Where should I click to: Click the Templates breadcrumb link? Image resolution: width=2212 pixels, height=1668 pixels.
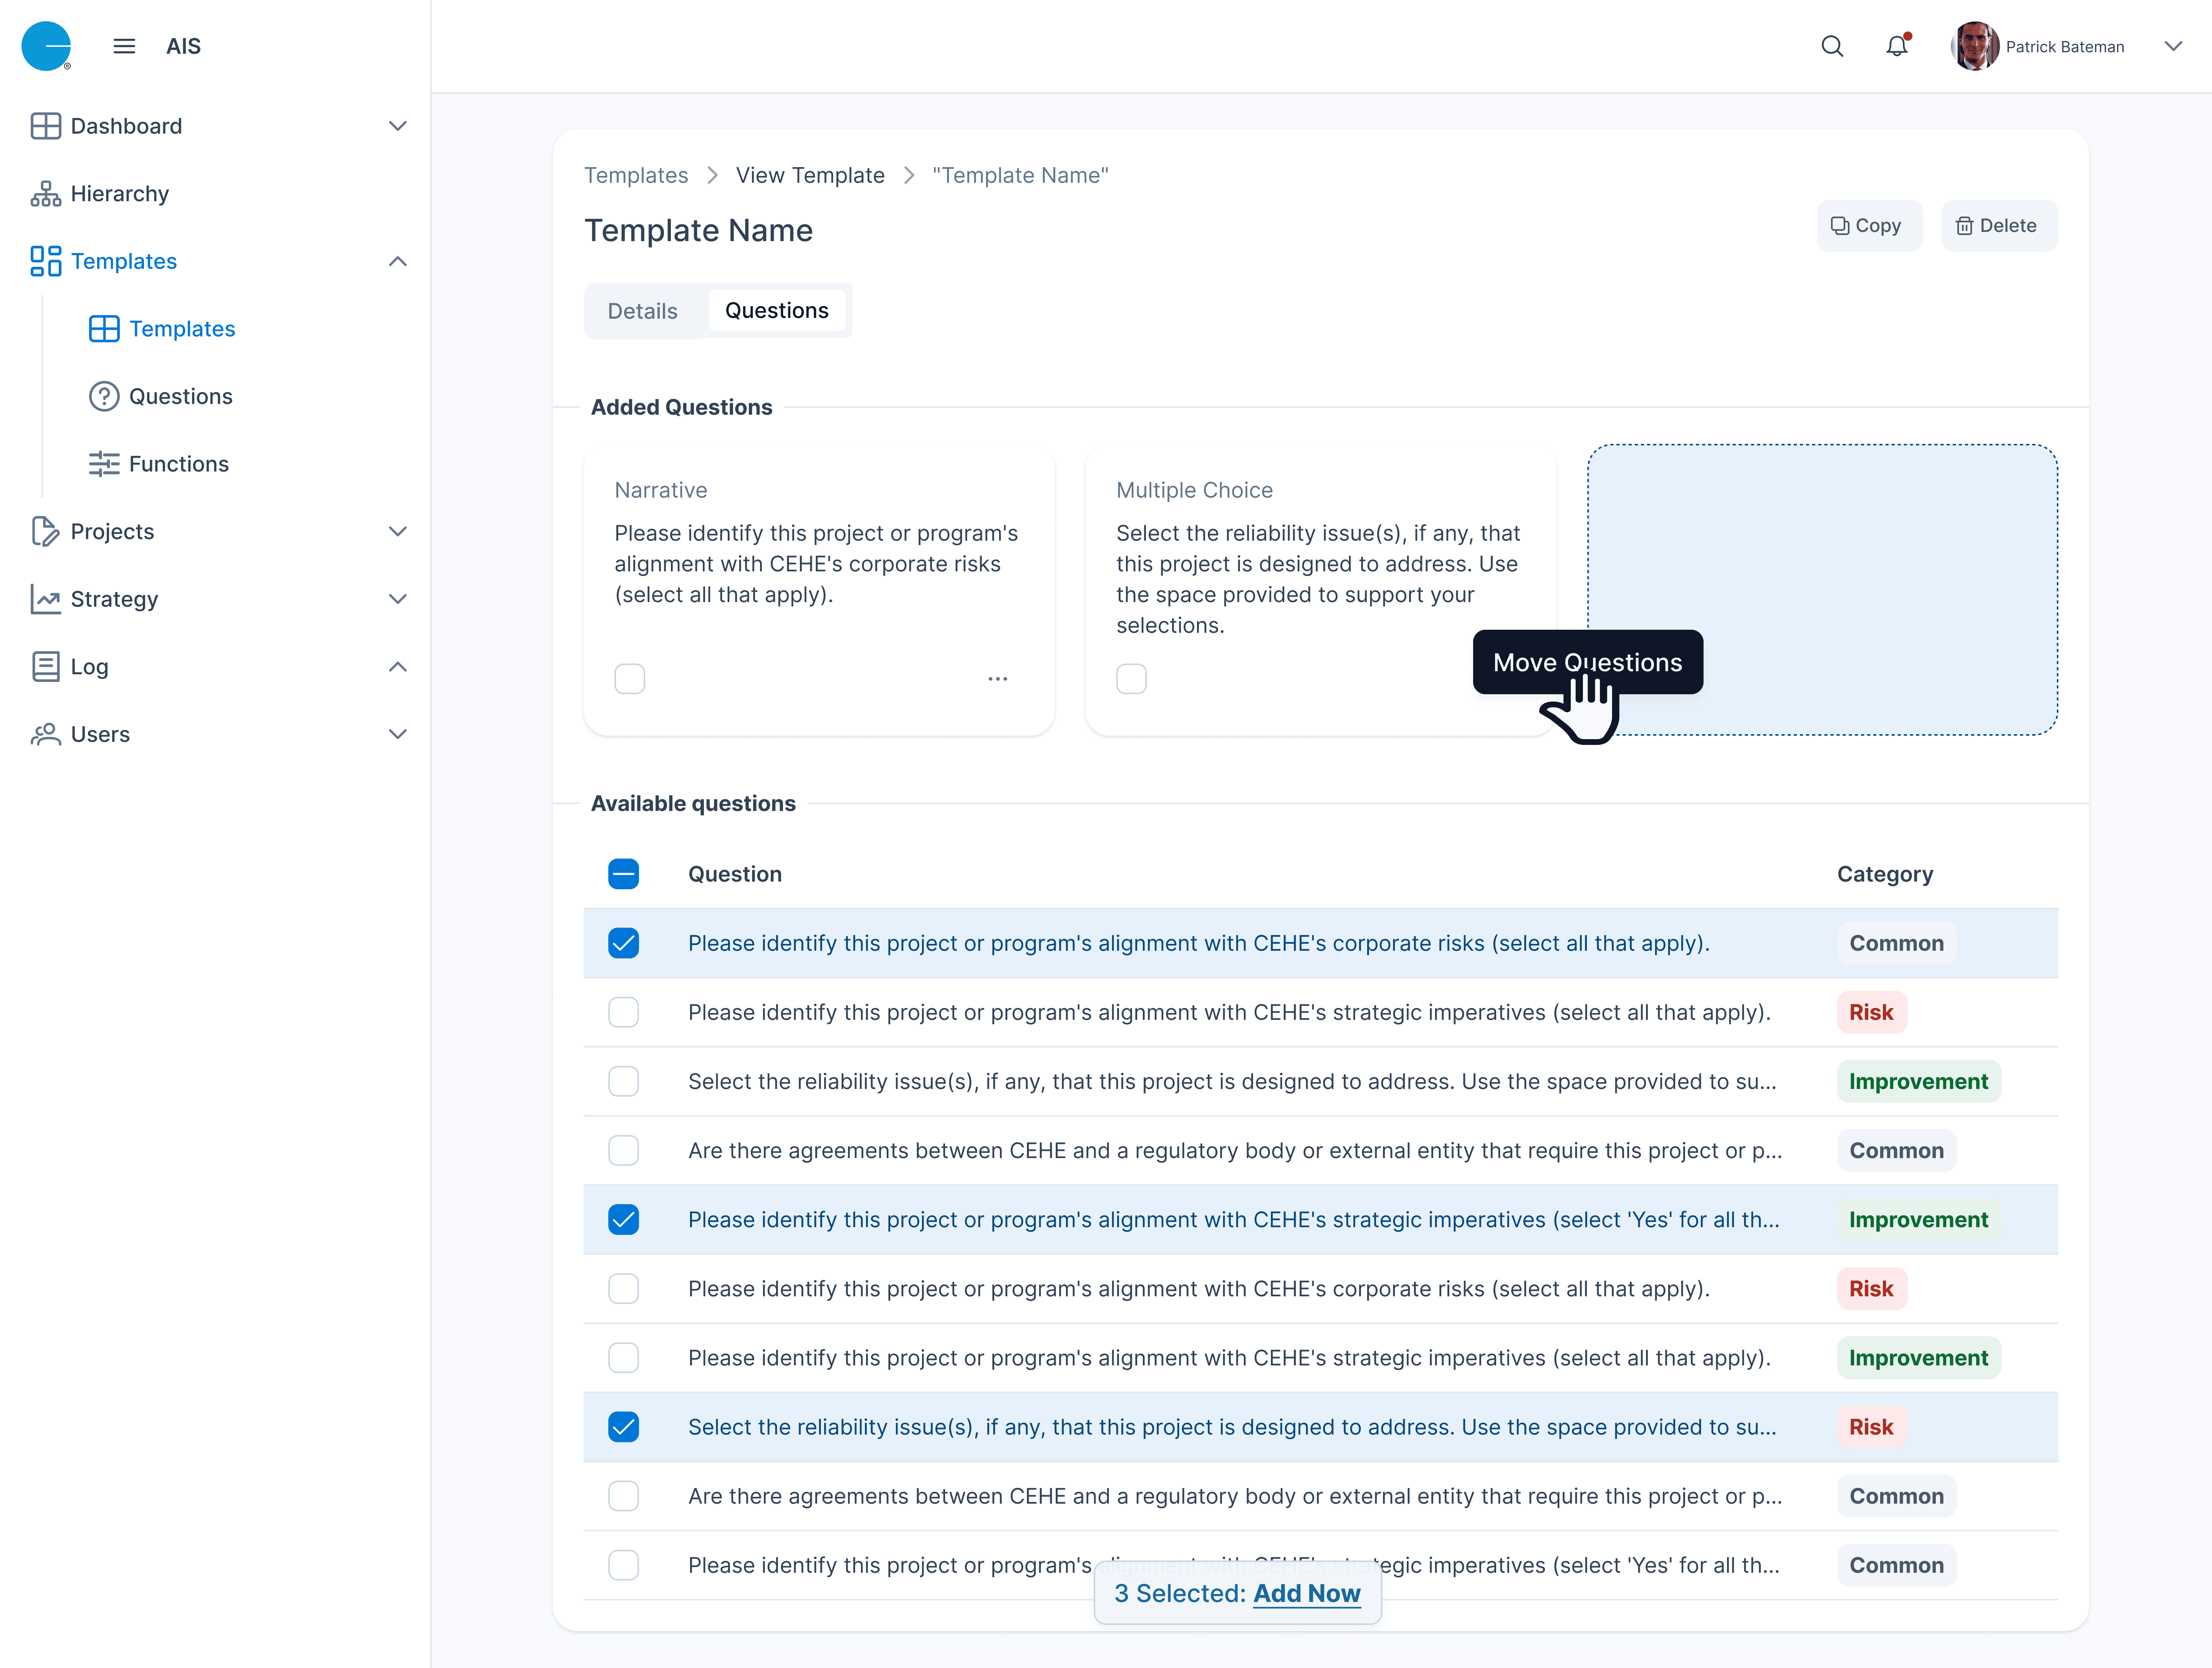pos(636,175)
